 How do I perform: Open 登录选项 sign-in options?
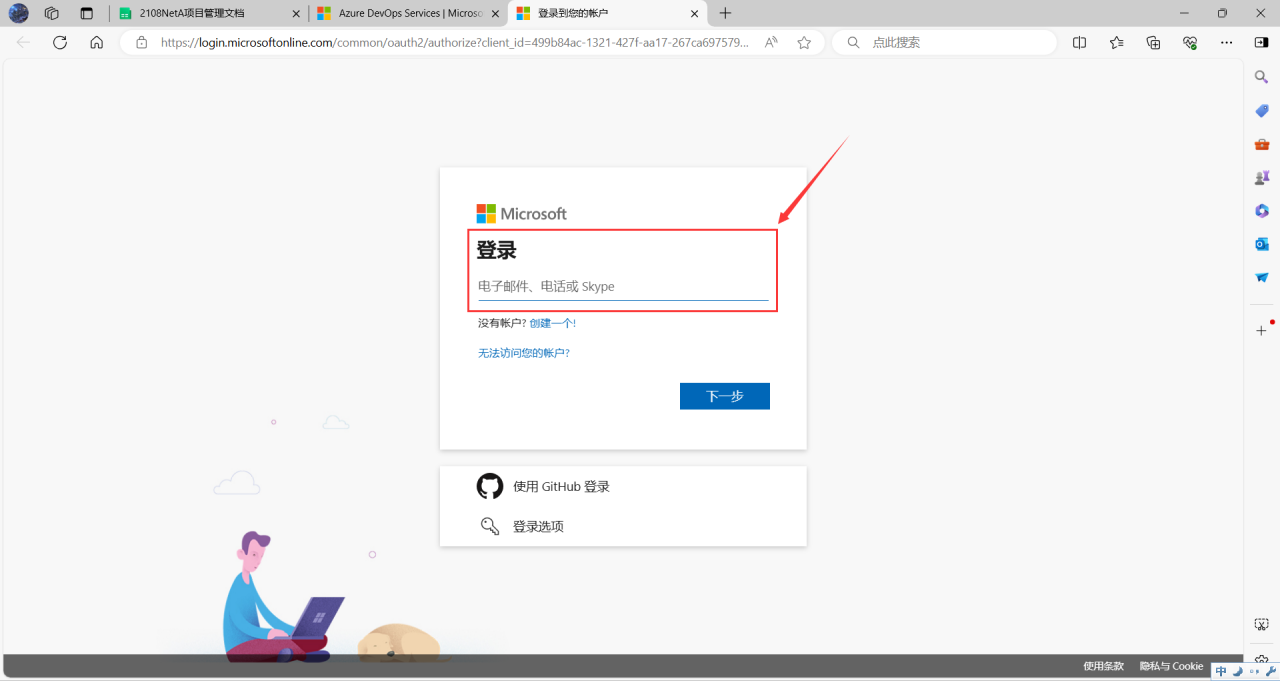pyautogui.click(x=623, y=526)
